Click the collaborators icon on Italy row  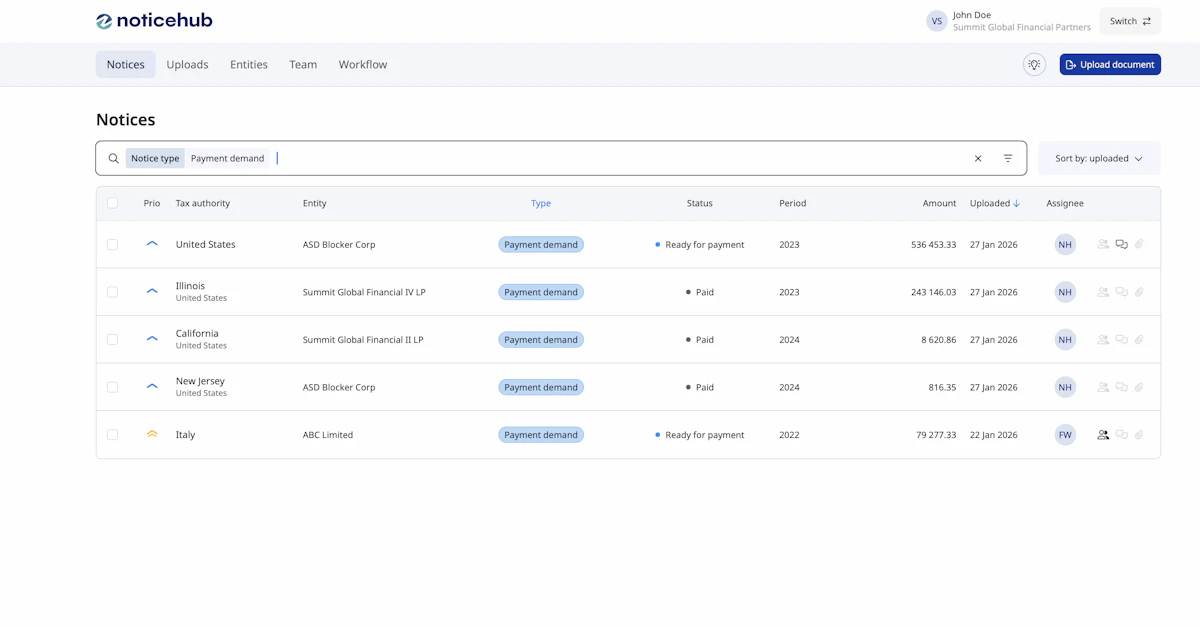click(1103, 435)
